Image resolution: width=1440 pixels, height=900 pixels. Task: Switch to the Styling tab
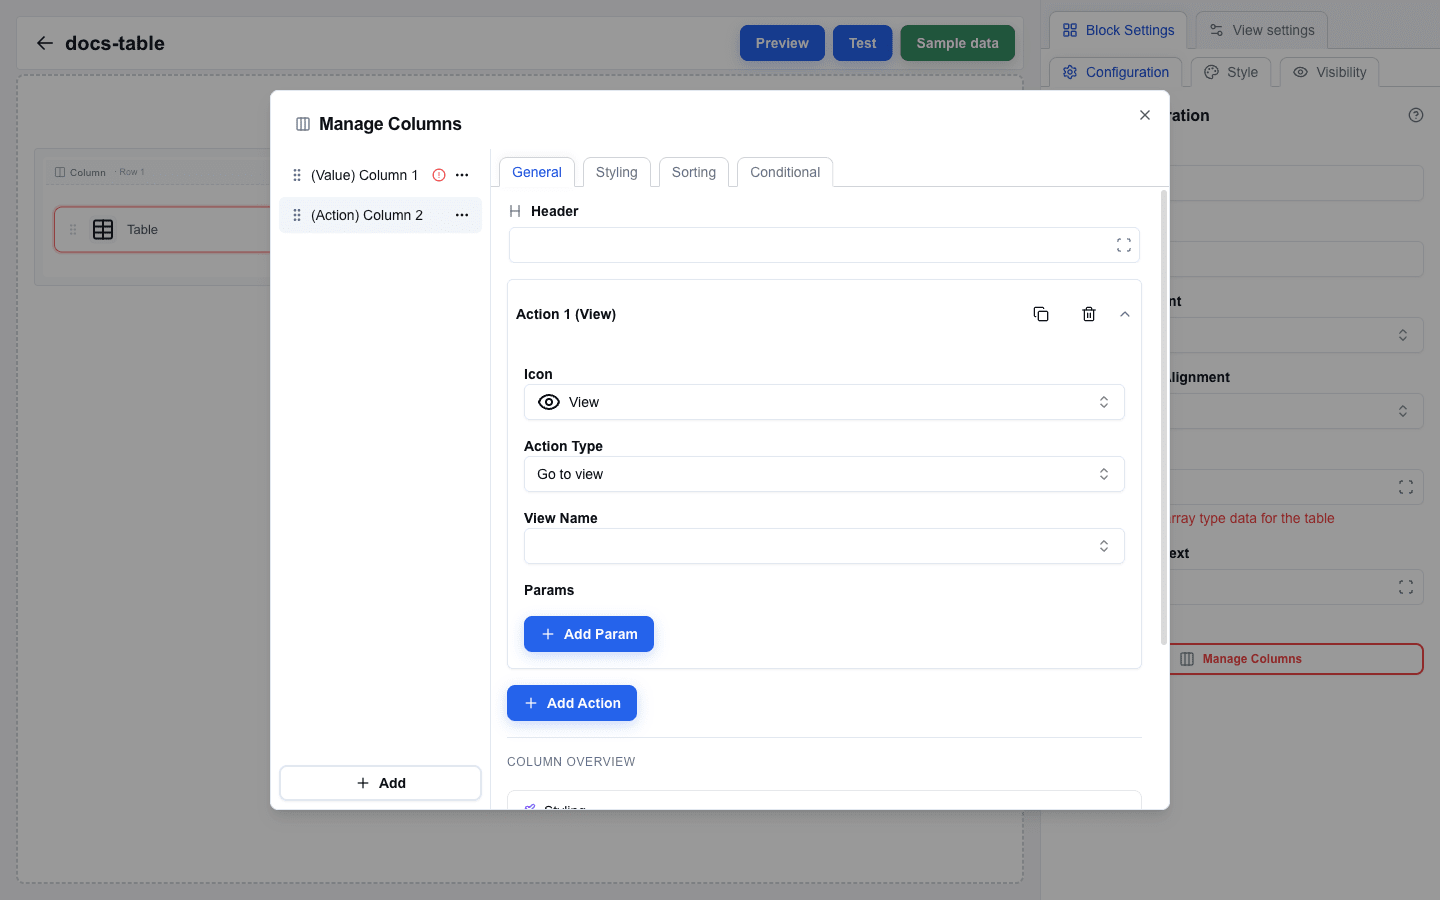tap(617, 172)
